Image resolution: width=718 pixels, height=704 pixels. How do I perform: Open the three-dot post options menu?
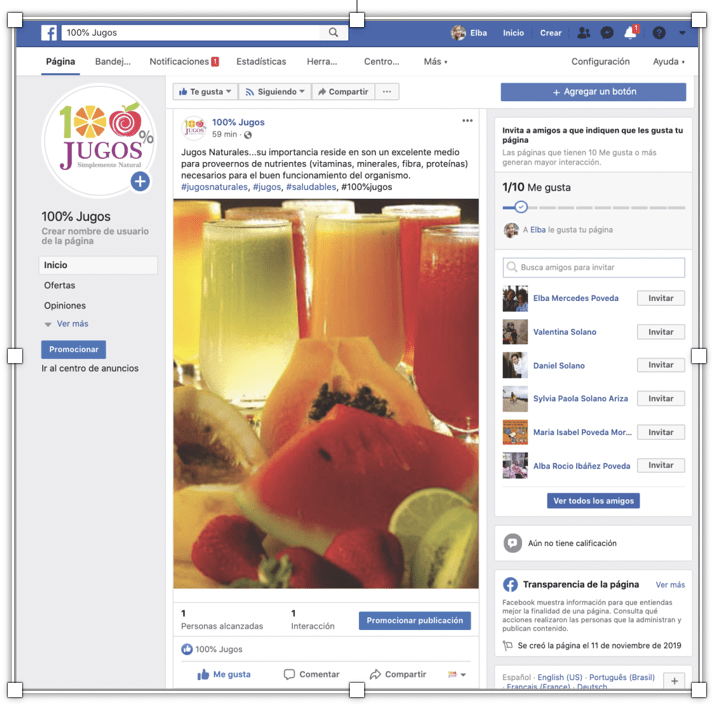tap(467, 121)
